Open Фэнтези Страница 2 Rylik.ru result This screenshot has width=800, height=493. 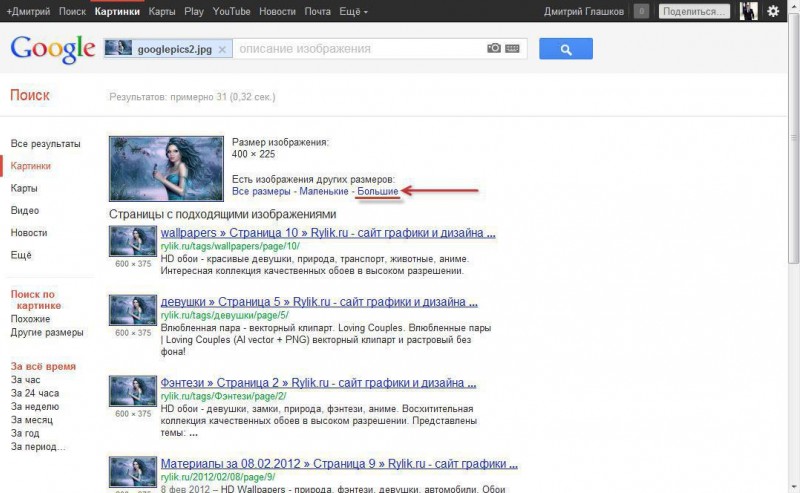pos(318,383)
